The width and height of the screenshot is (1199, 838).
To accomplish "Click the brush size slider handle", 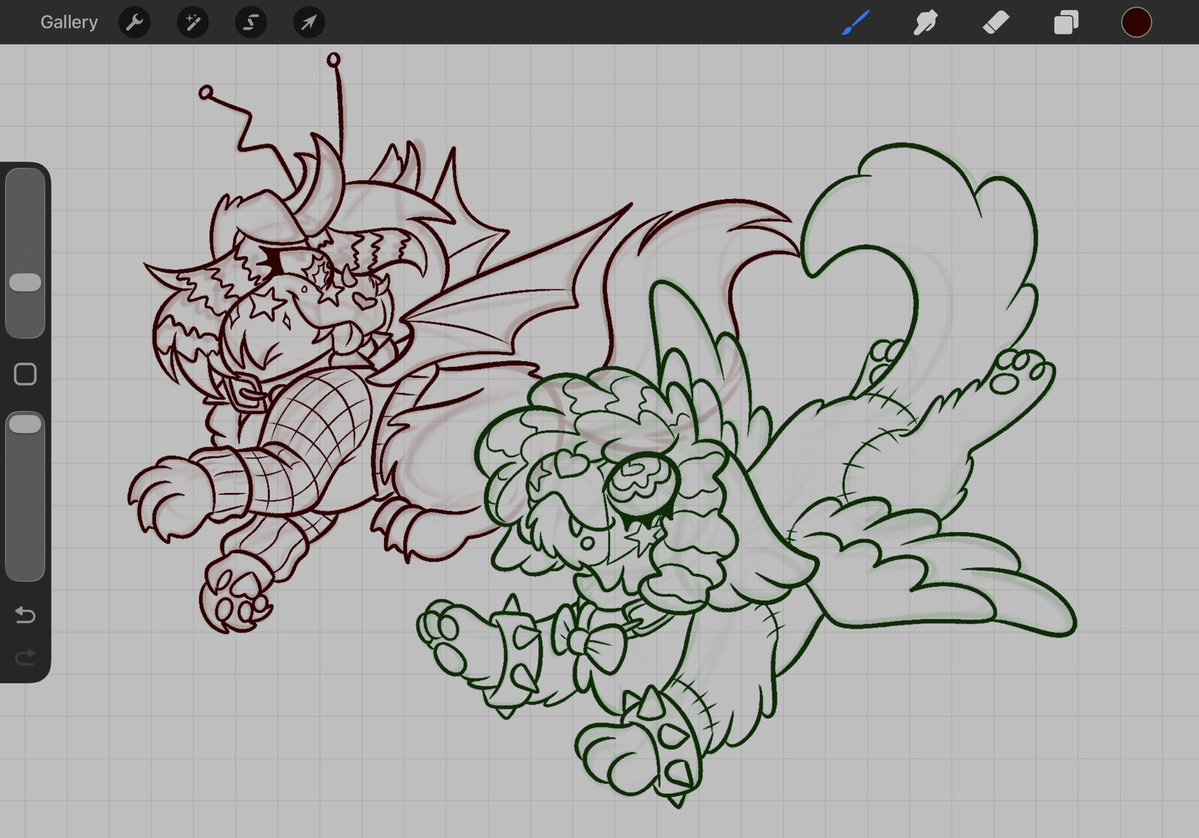I will (25, 282).
